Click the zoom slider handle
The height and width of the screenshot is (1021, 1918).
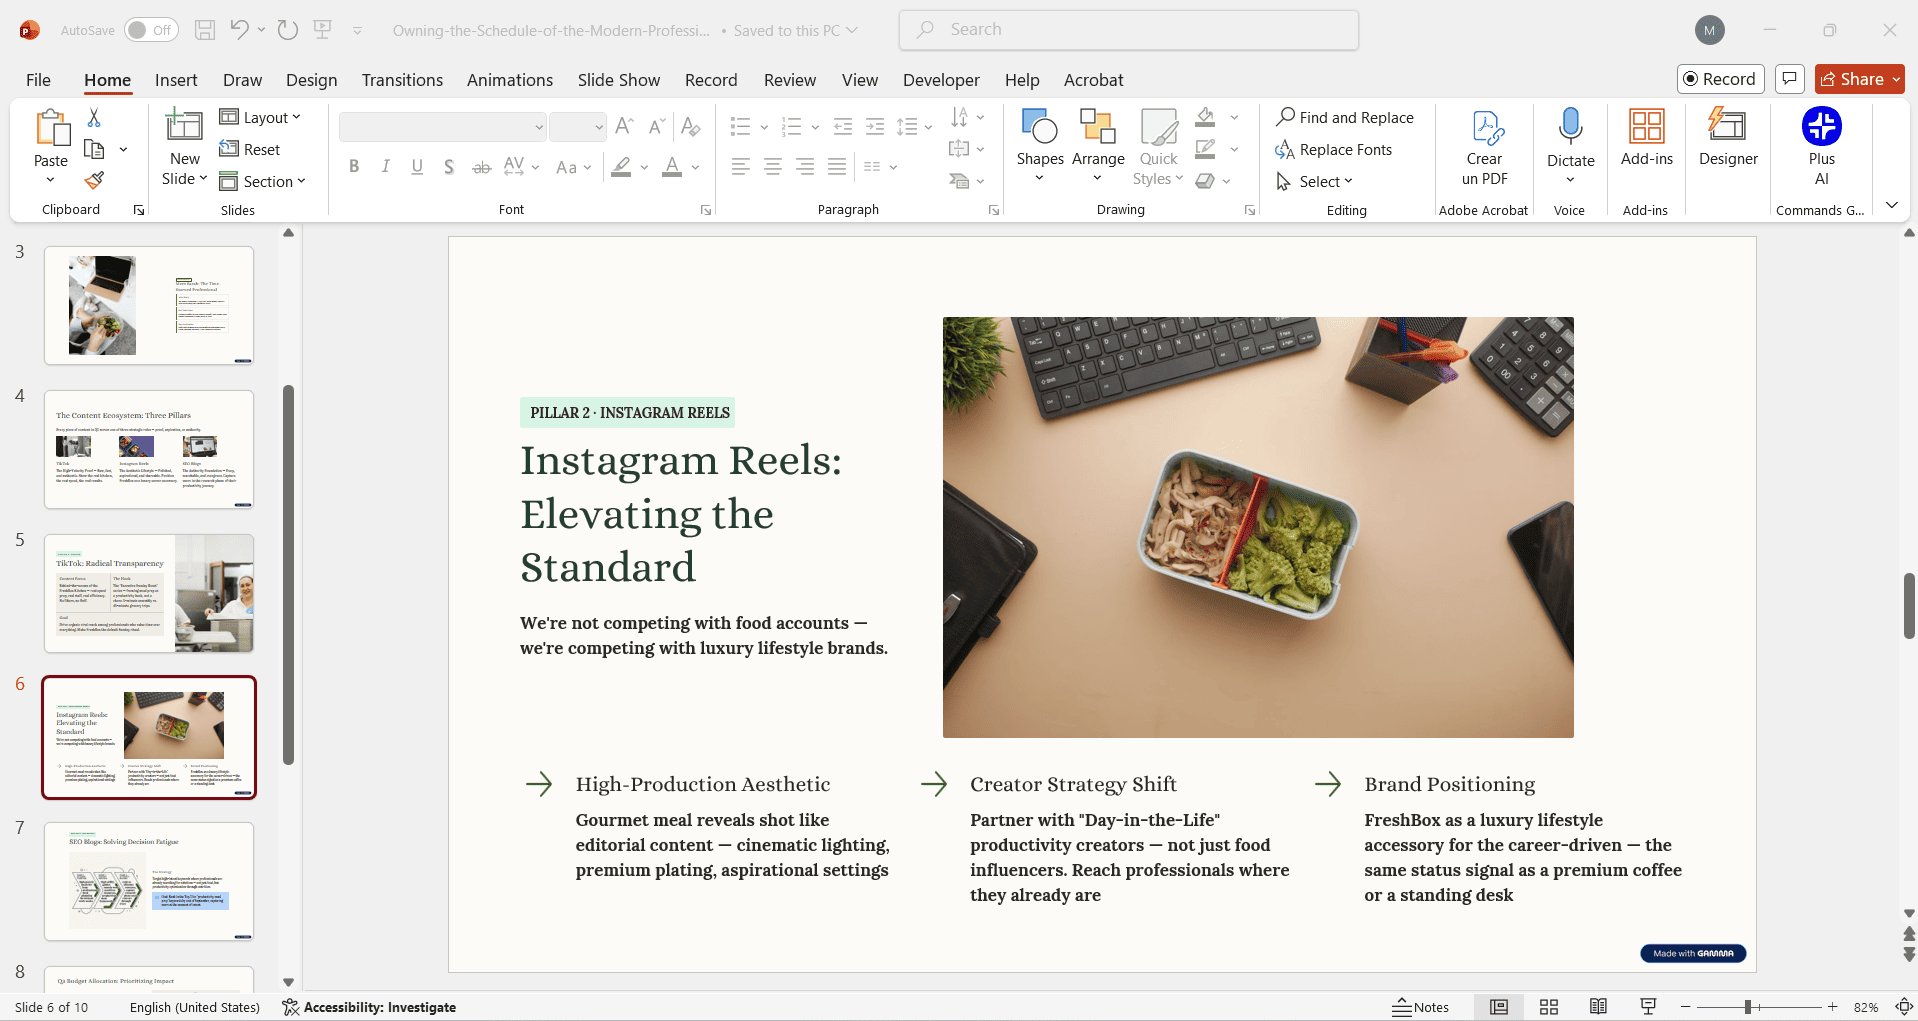(x=1748, y=1007)
